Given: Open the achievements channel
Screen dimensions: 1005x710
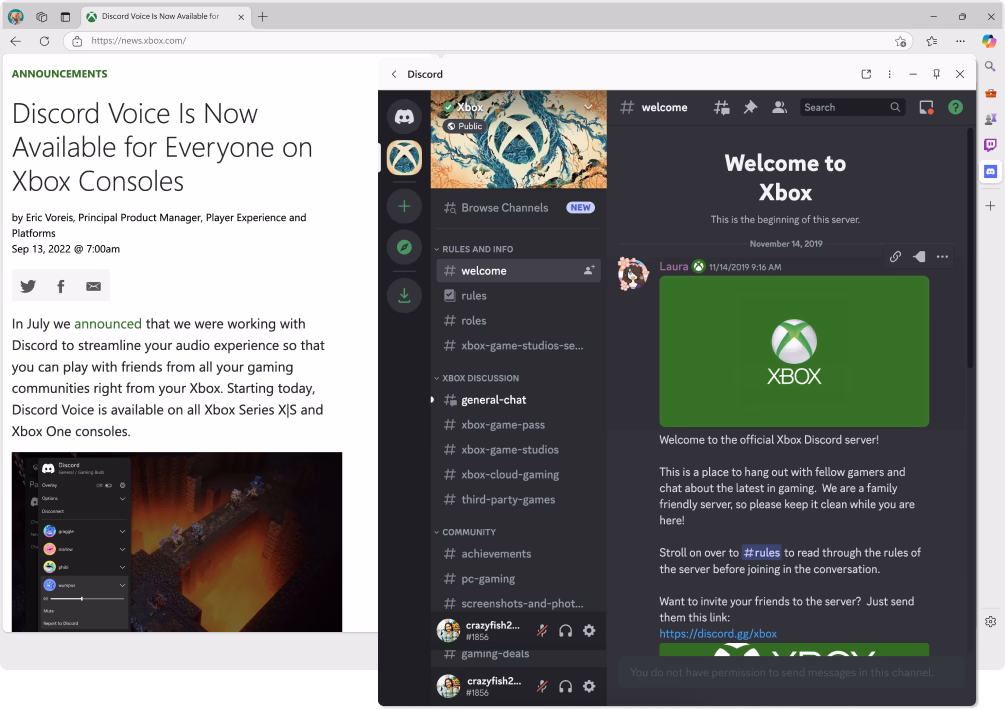Looking at the screenshot, I should [x=519, y=554].
